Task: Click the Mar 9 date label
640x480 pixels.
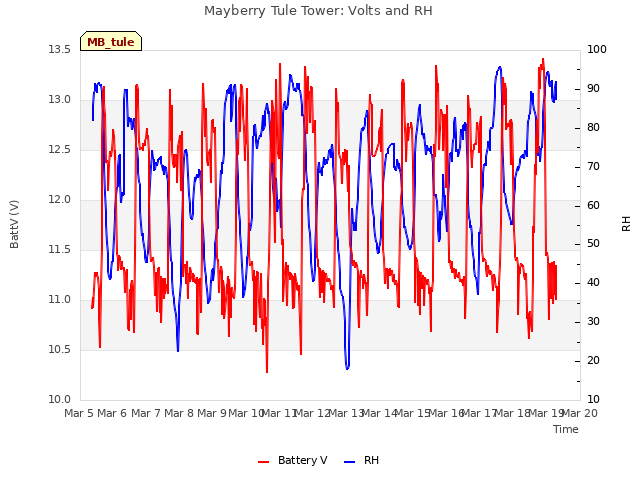Action: [x=212, y=413]
